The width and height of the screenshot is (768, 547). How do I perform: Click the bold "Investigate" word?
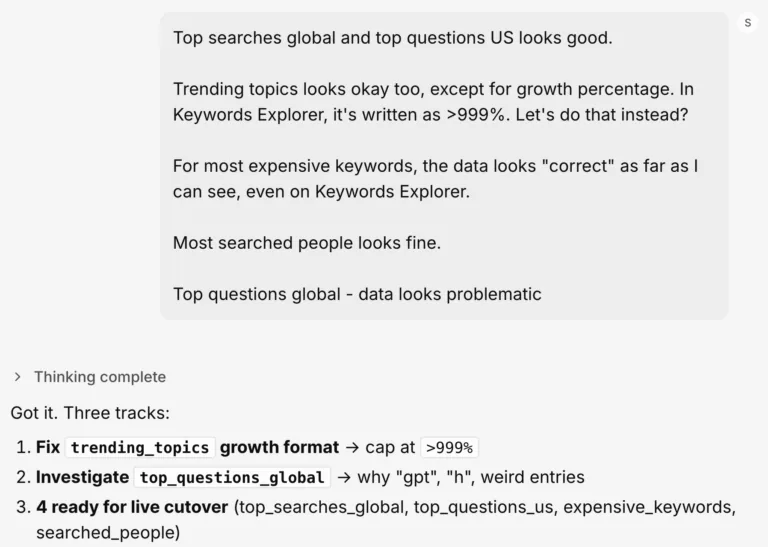82,477
